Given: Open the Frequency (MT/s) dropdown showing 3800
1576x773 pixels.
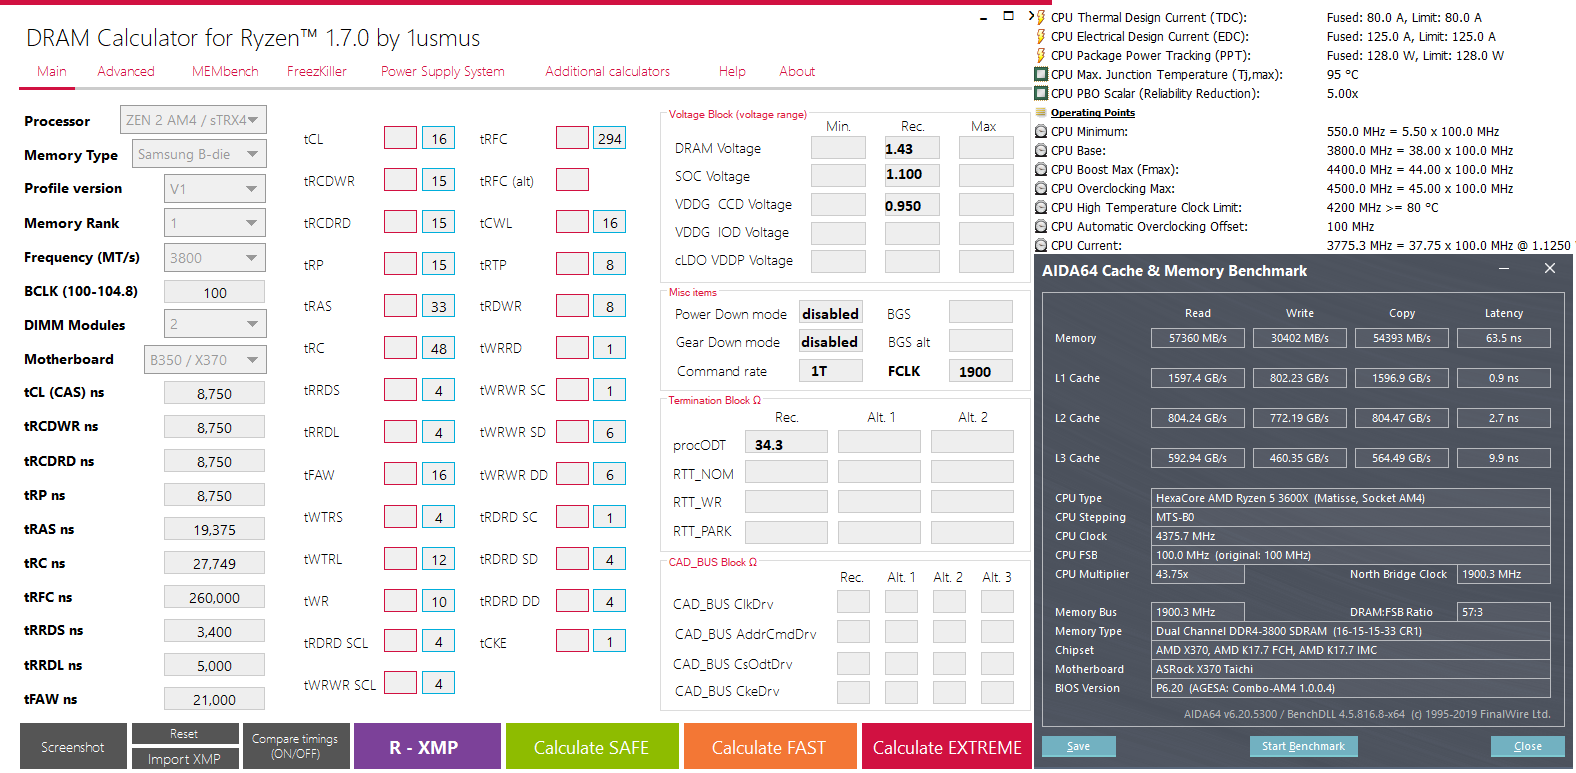Looking at the screenshot, I should click(215, 257).
